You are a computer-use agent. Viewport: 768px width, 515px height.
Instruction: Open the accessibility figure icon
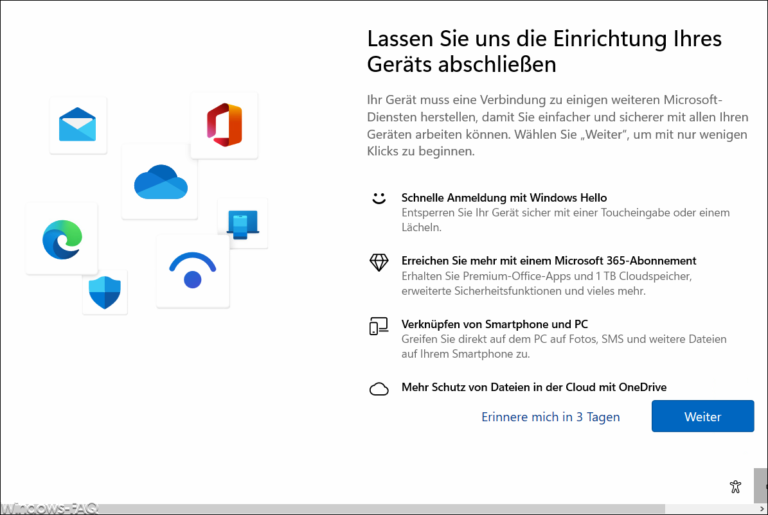pos(735,487)
